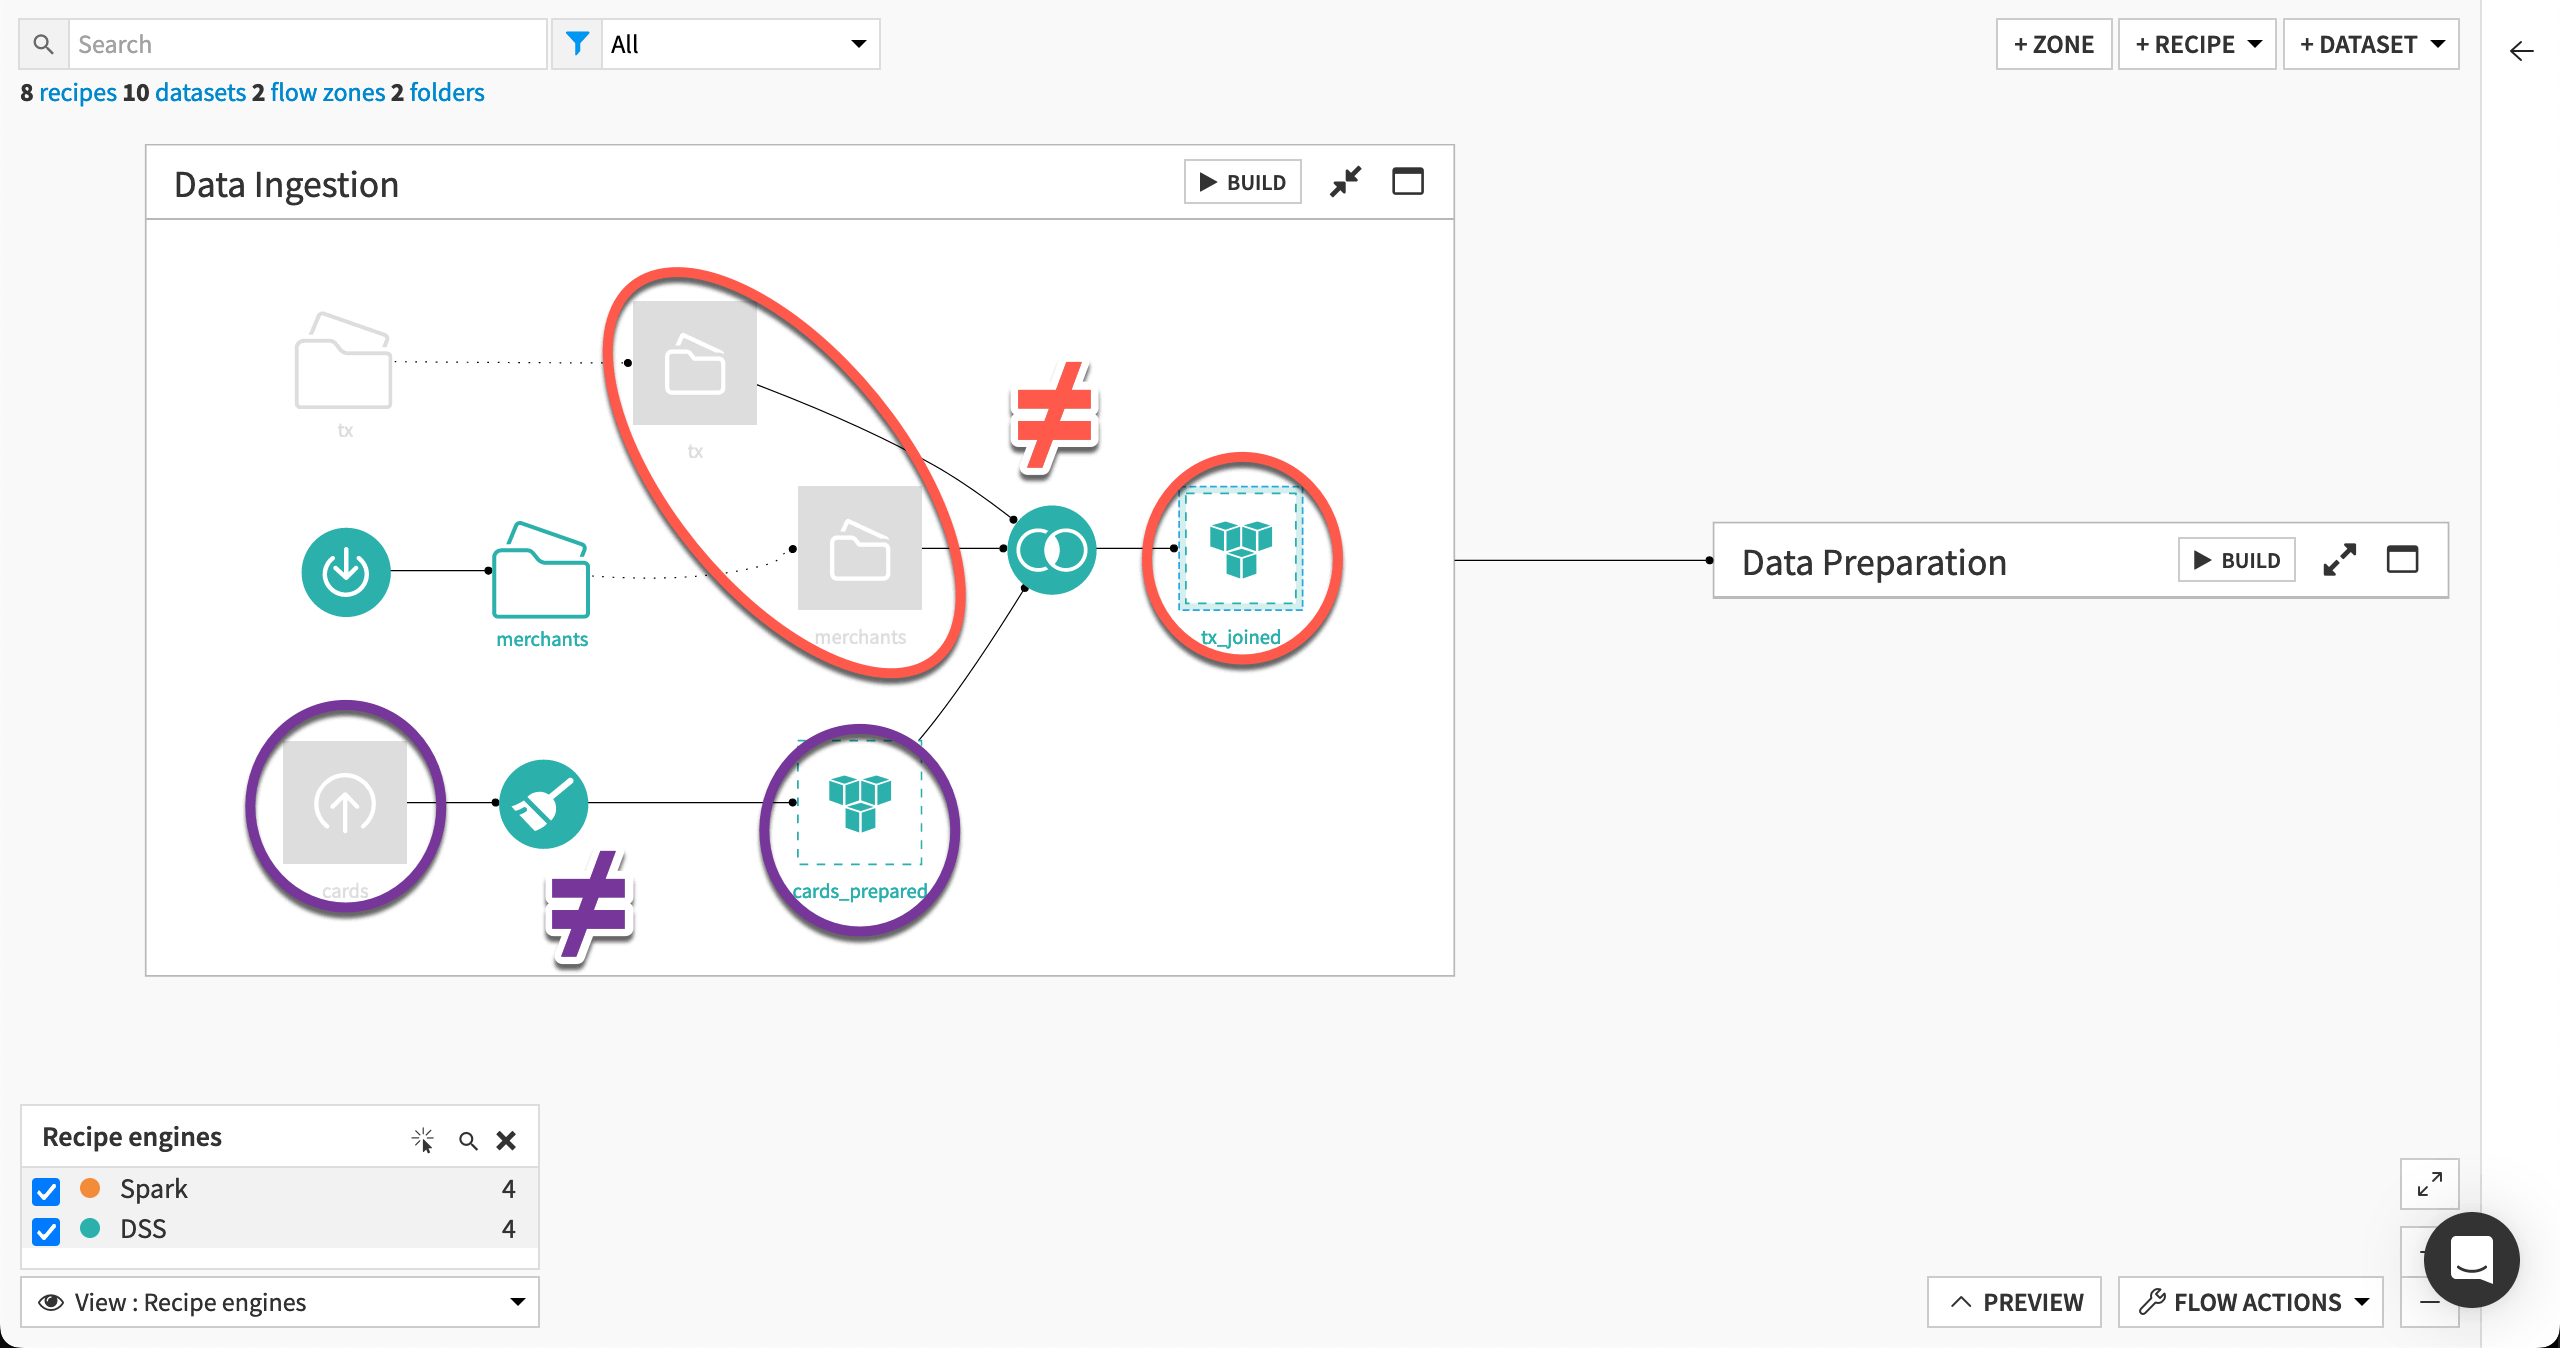The width and height of the screenshot is (2560, 1348).
Task: Open the View : Recipe engines selector
Action: (x=280, y=1302)
